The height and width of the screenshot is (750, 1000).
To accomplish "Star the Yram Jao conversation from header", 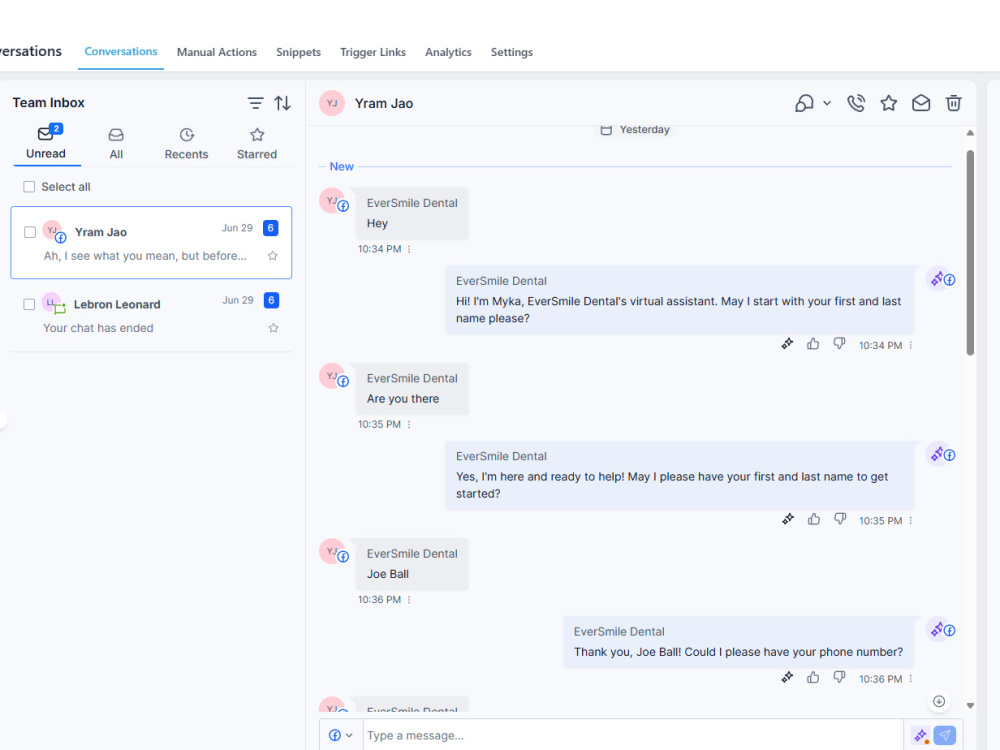I will point(888,103).
